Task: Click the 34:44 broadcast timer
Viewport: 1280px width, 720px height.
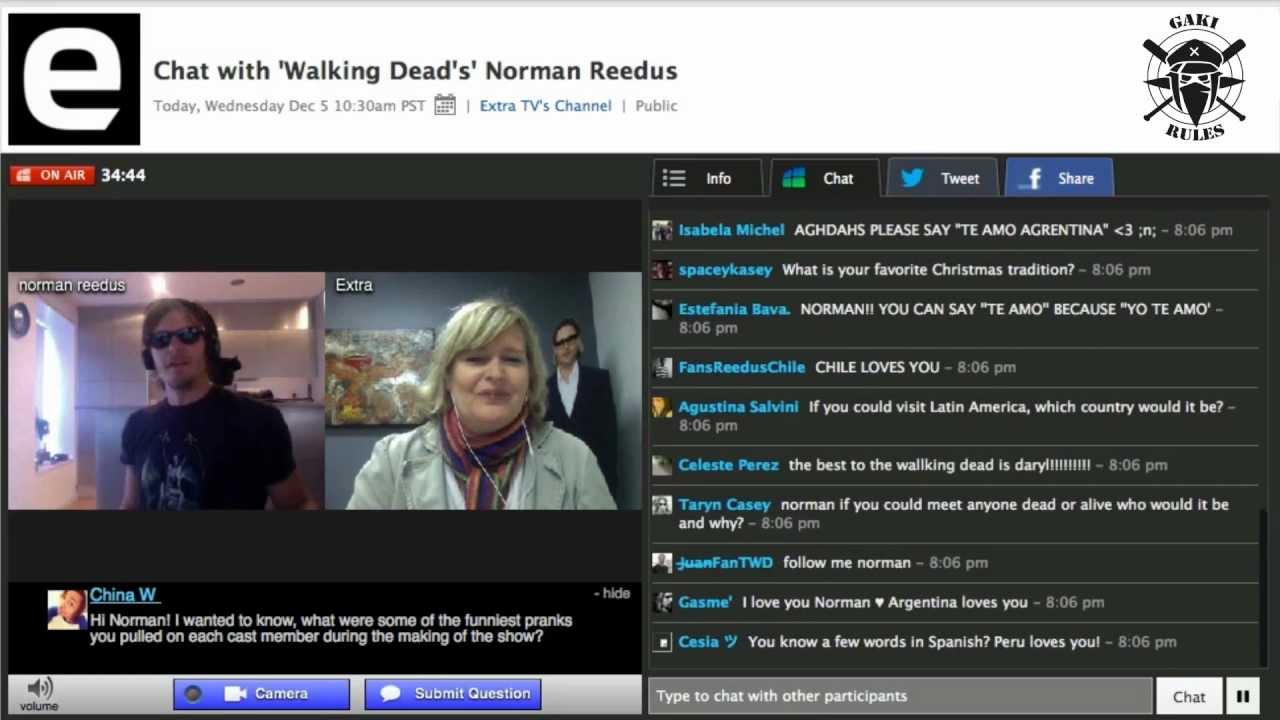Action: pyautogui.click(x=123, y=175)
